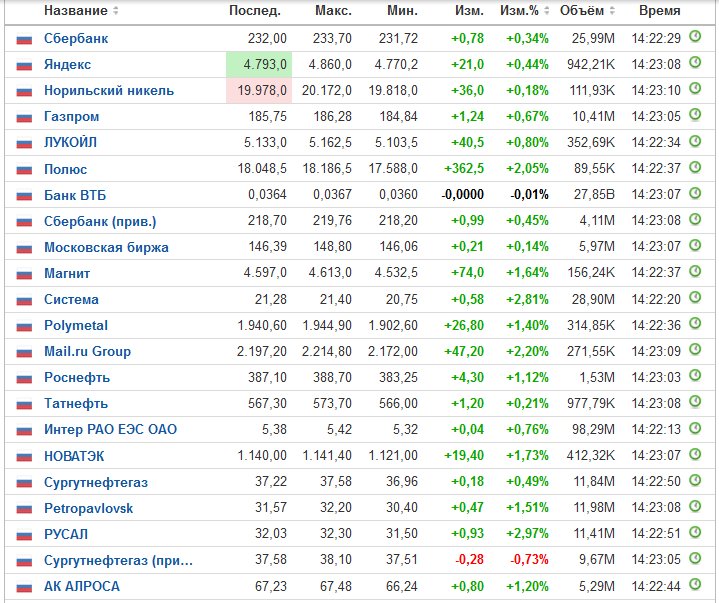Click Норильский никель last price 19.978,0 cell
Image resolution: width=719 pixels, height=603 pixels.
259,90
